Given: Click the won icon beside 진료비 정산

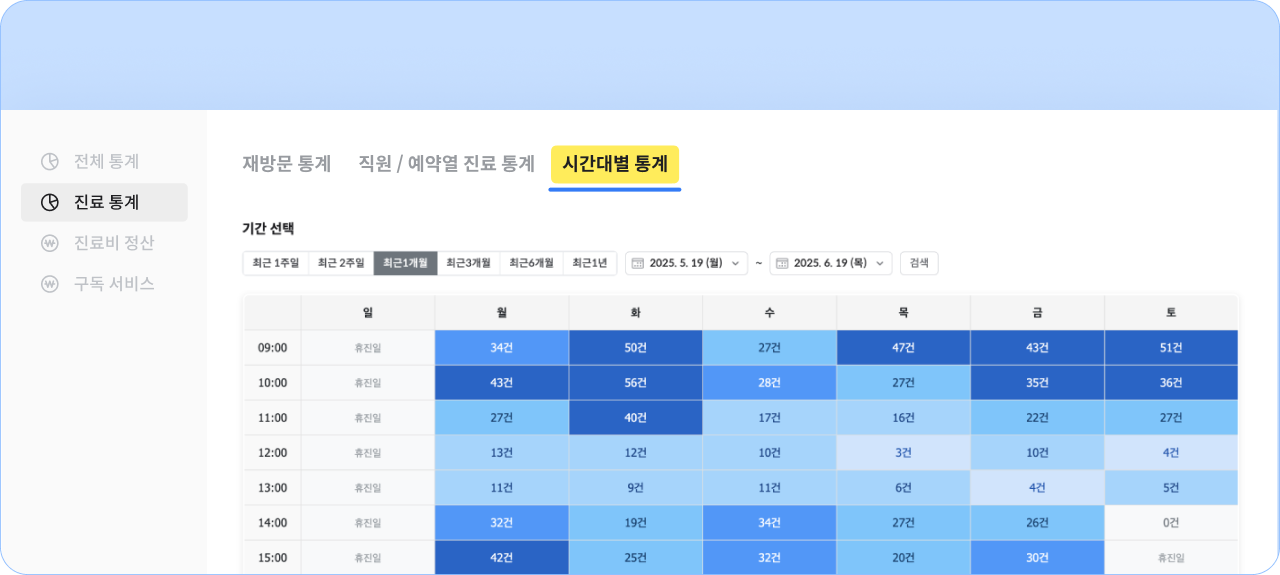Looking at the screenshot, I should point(50,243).
